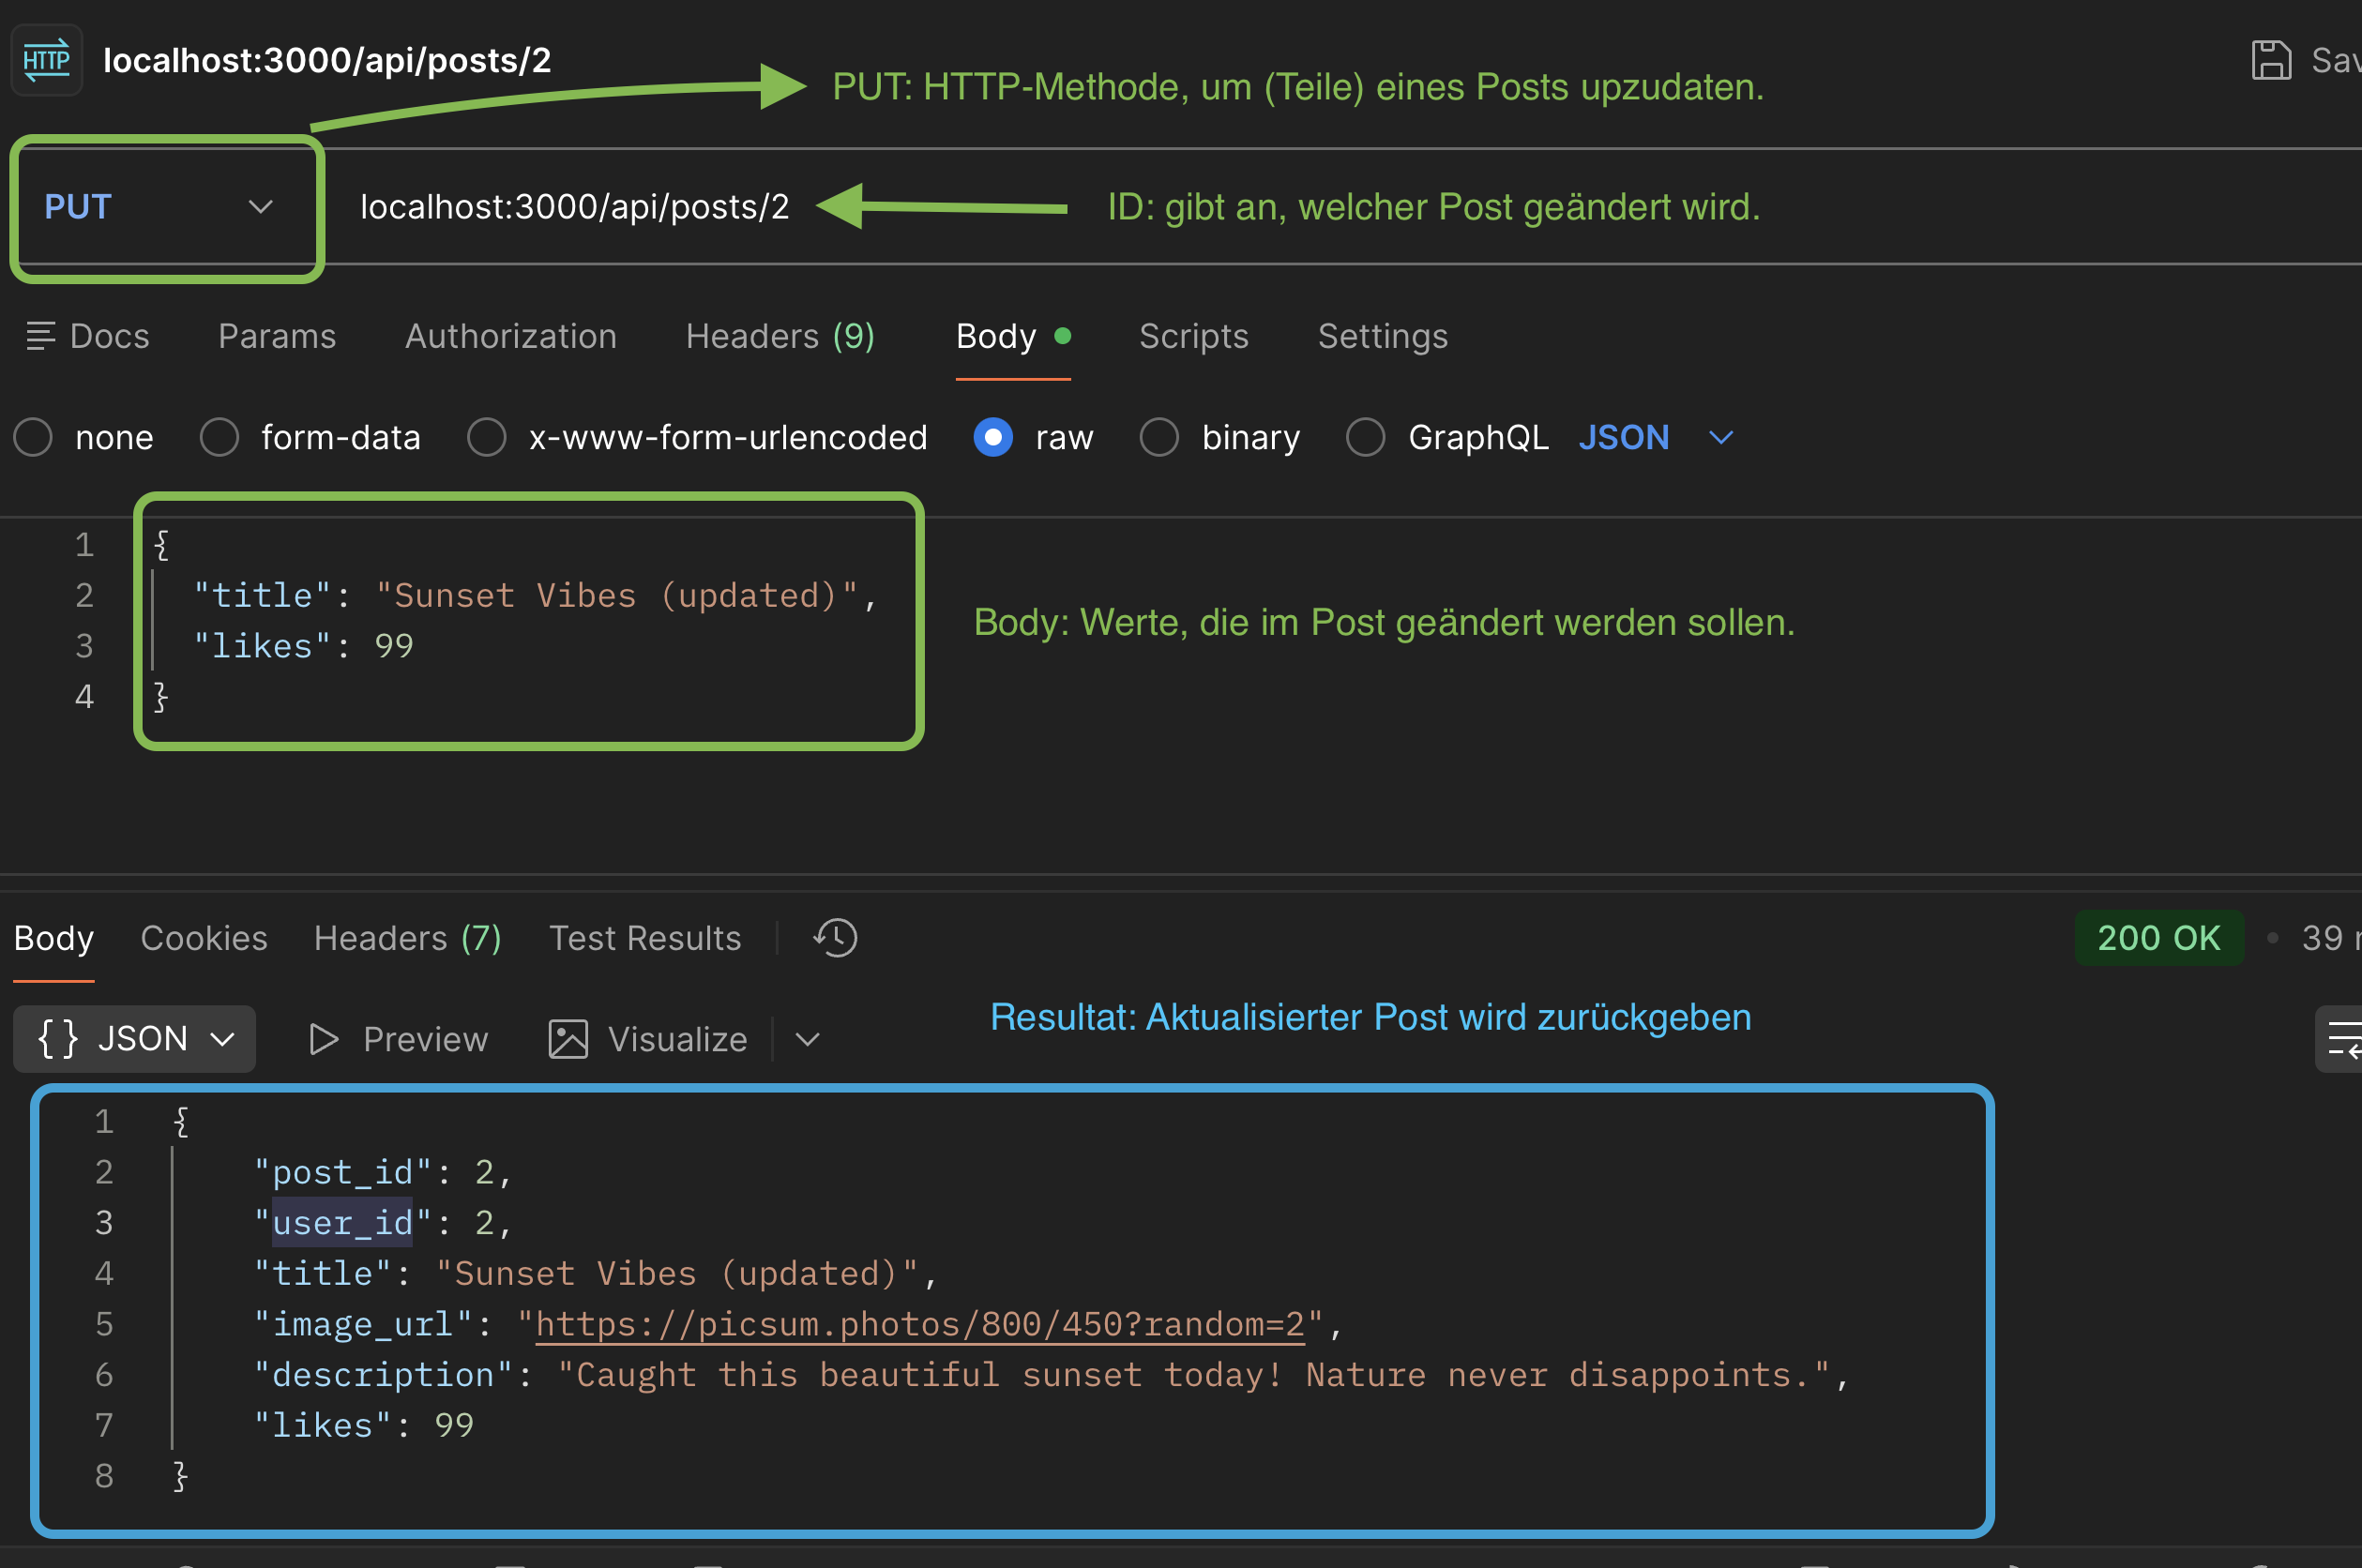Click the Save disk icon
The width and height of the screenshot is (2362, 1568).
2270,60
